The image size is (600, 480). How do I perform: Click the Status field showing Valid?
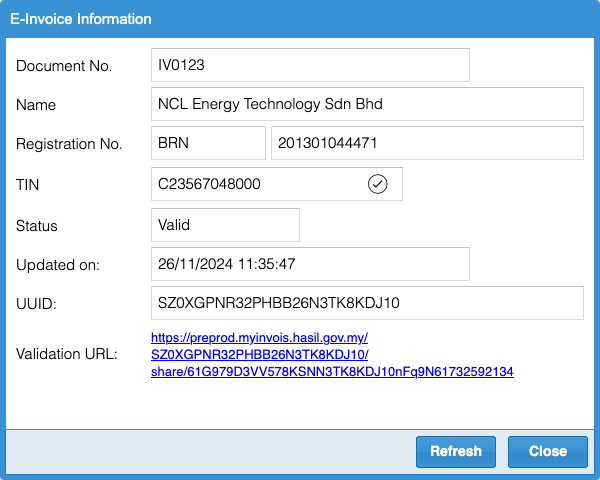(225, 225)
